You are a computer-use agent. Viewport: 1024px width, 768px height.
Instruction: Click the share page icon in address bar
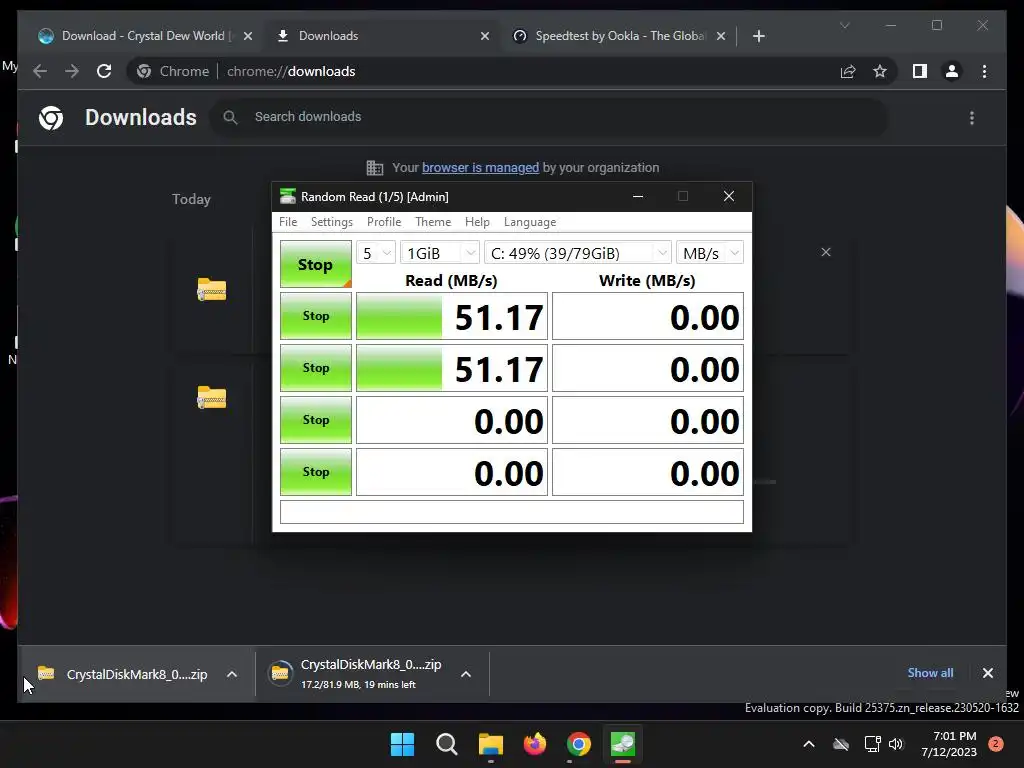(848, 71)
